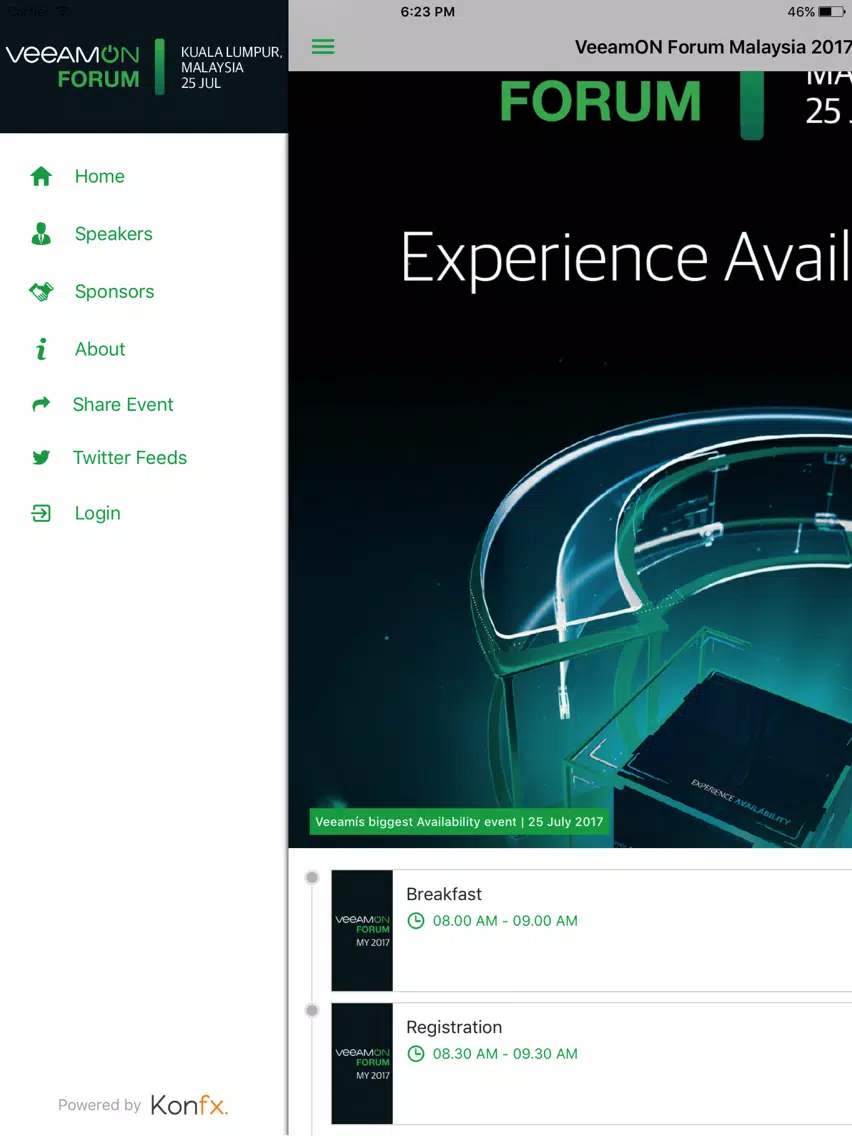Click the Twitter bird icon
Image resolution: width=852 pixels, height=1136 pixels.
(x=41, y=458)
